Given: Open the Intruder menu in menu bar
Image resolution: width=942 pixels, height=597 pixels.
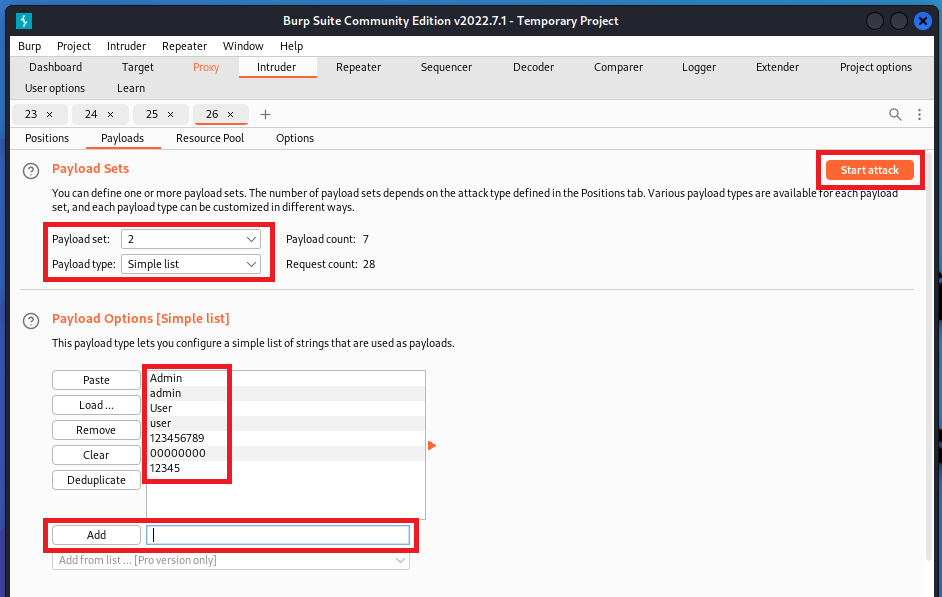Looking at the screenshot, I should tap(126, 46).
